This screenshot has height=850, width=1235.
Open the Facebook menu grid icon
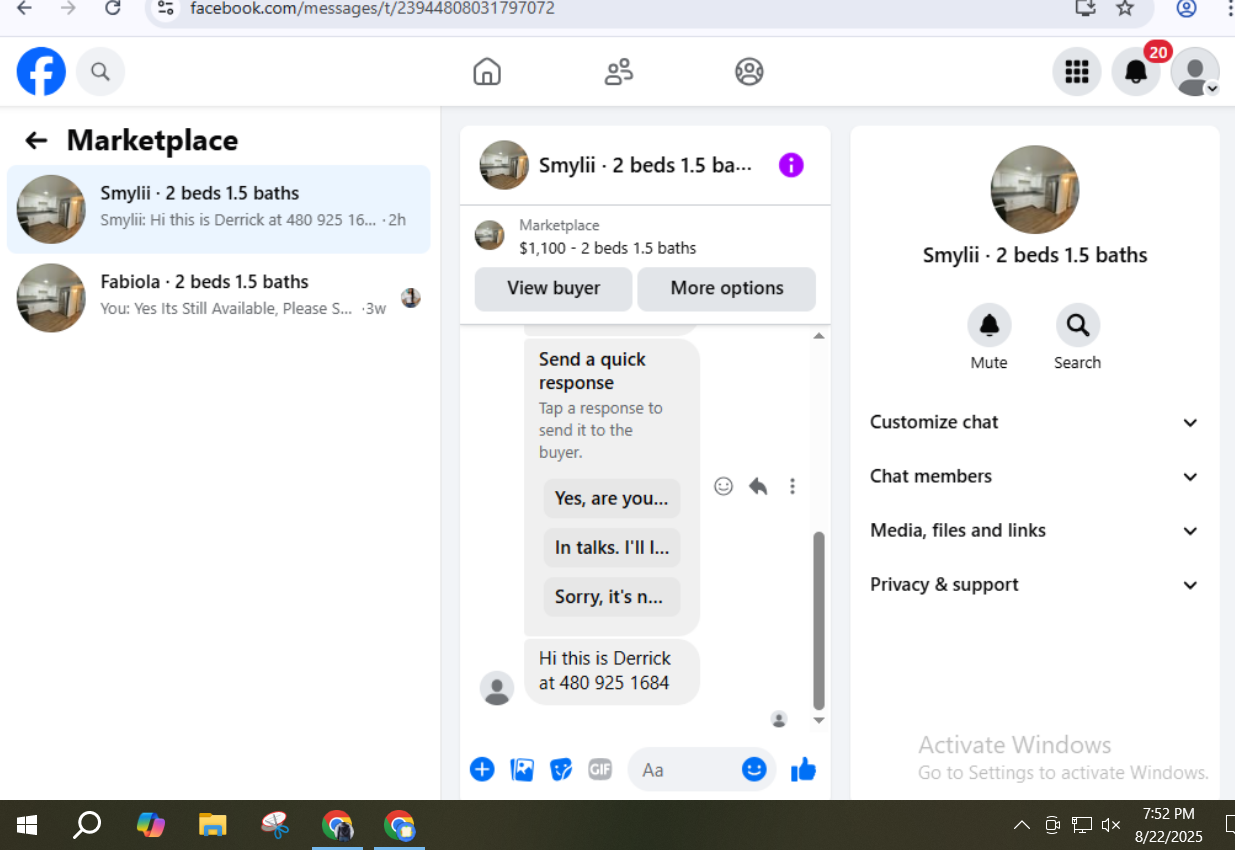pos(1077,72)
